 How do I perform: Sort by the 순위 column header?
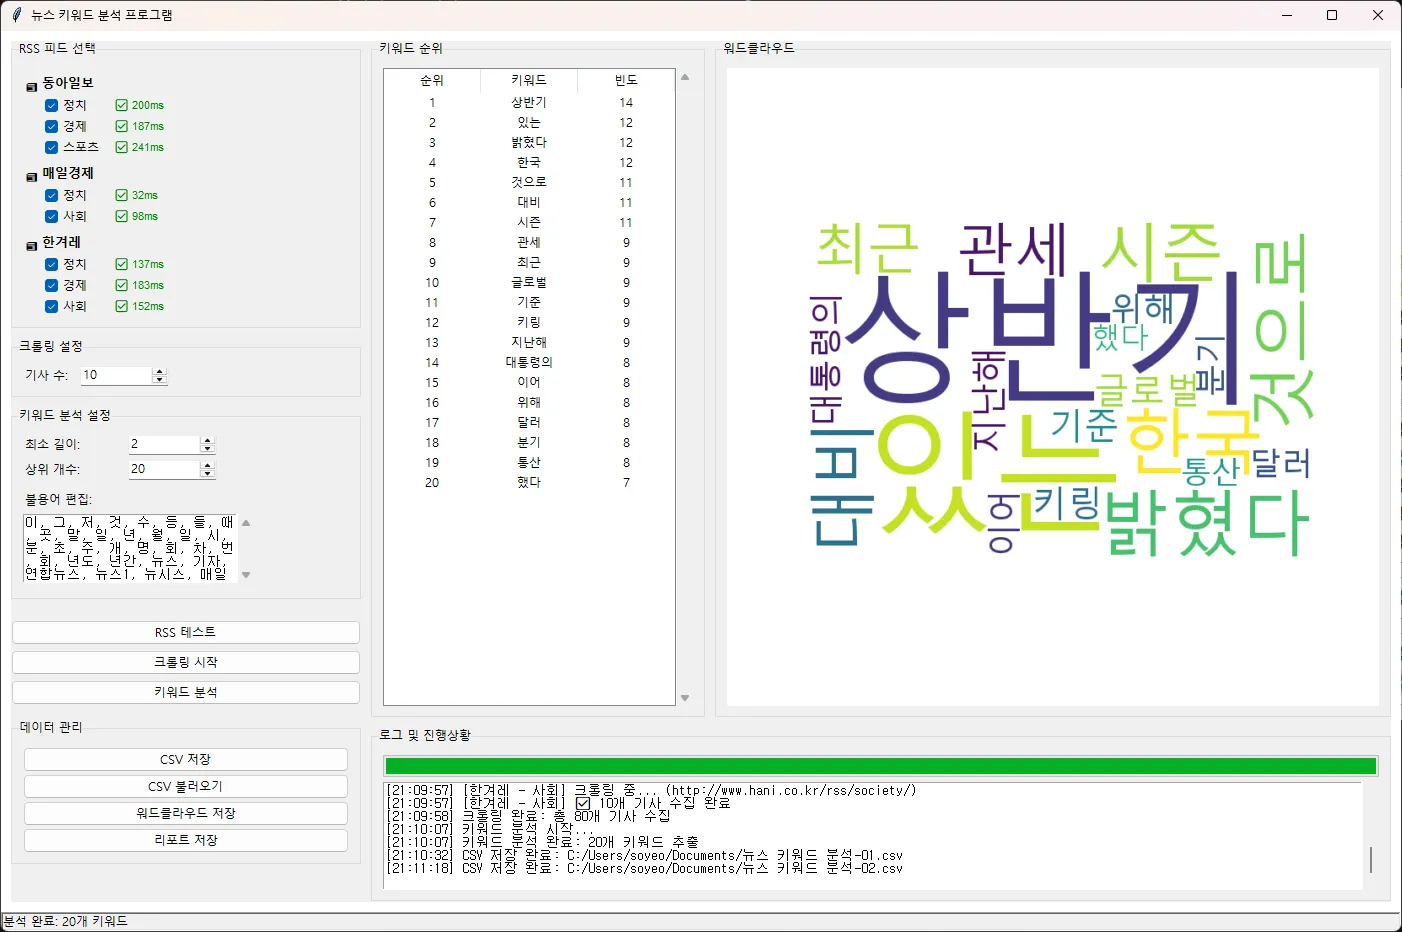click(432, 80)
